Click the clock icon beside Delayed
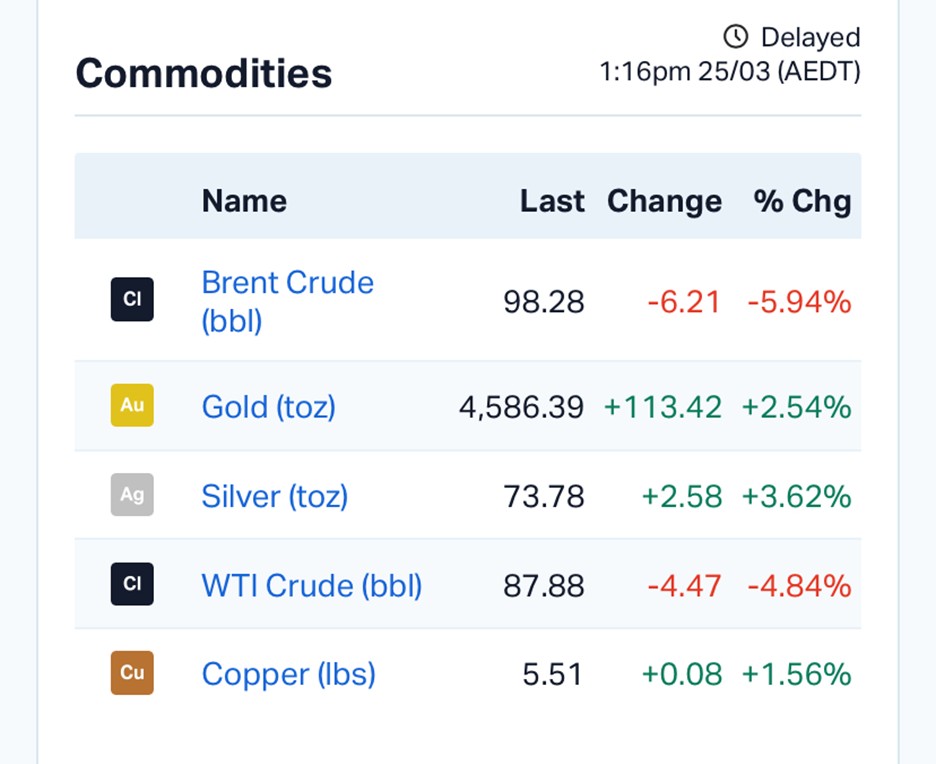The height and width of the screenshot is (764, 936). (735, 37)
